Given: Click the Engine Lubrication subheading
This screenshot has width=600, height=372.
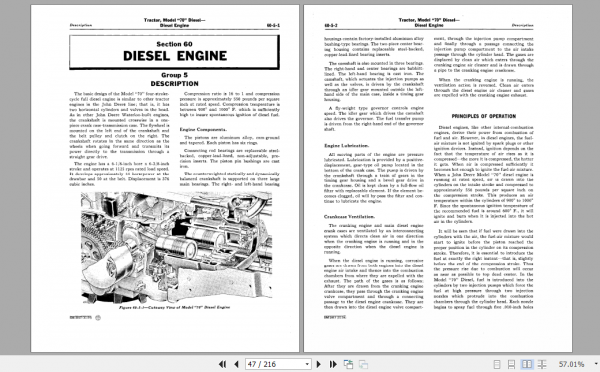Looking at the screenshot, I should tap(347, 146).
